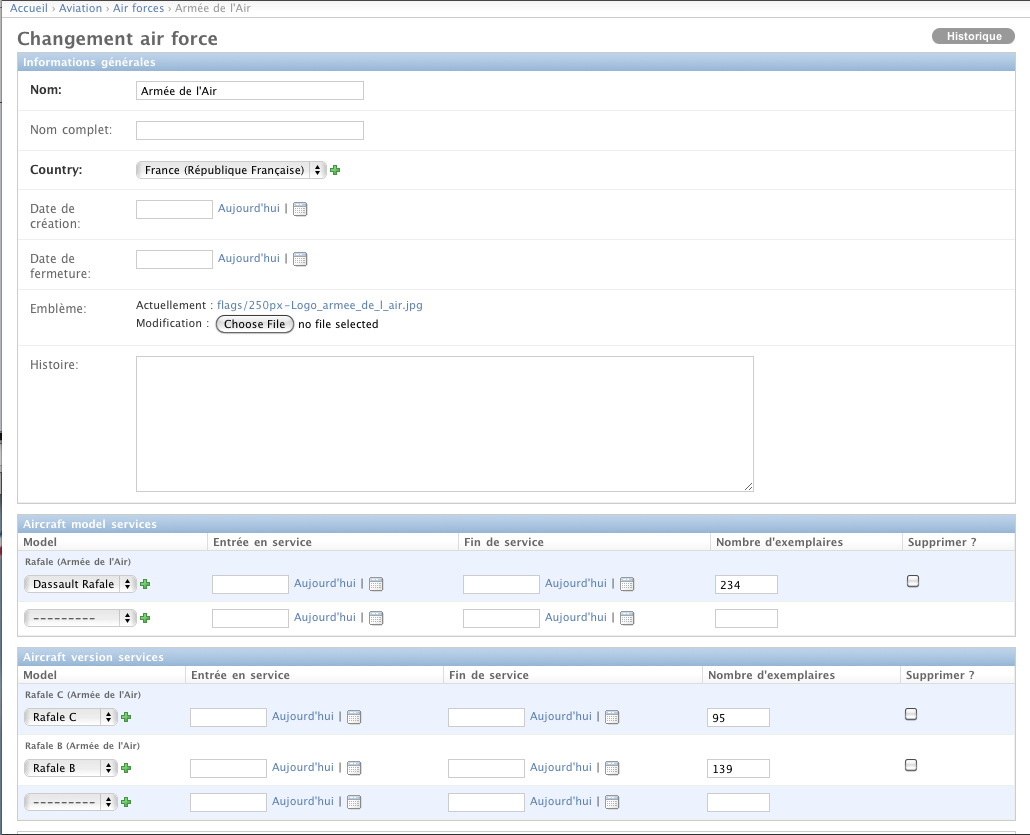This screenshot has height=835, width=1030.
Task: Open calendar icon for Date de fermeture
Action: coord(300,259)
